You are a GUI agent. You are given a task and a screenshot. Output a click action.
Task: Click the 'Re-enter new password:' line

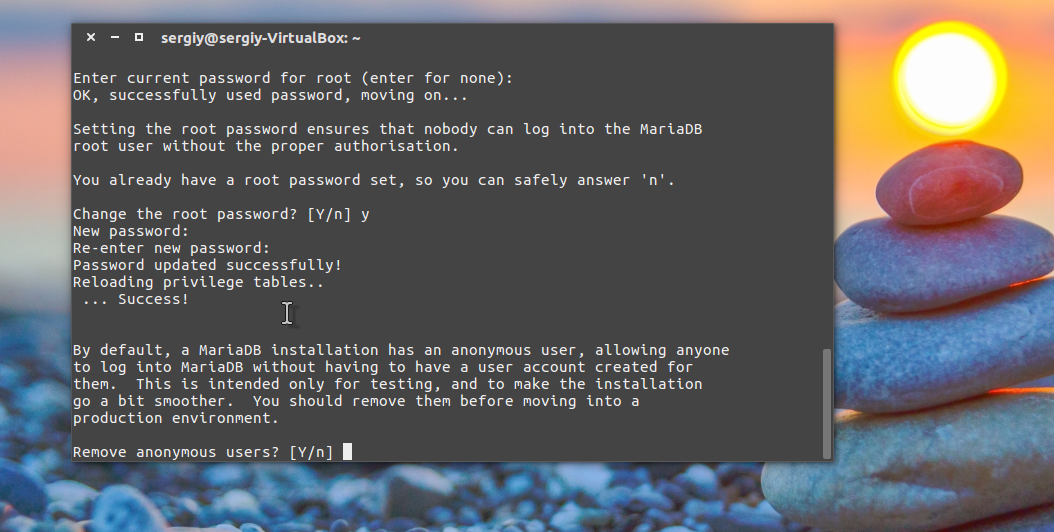click(171, 248)
